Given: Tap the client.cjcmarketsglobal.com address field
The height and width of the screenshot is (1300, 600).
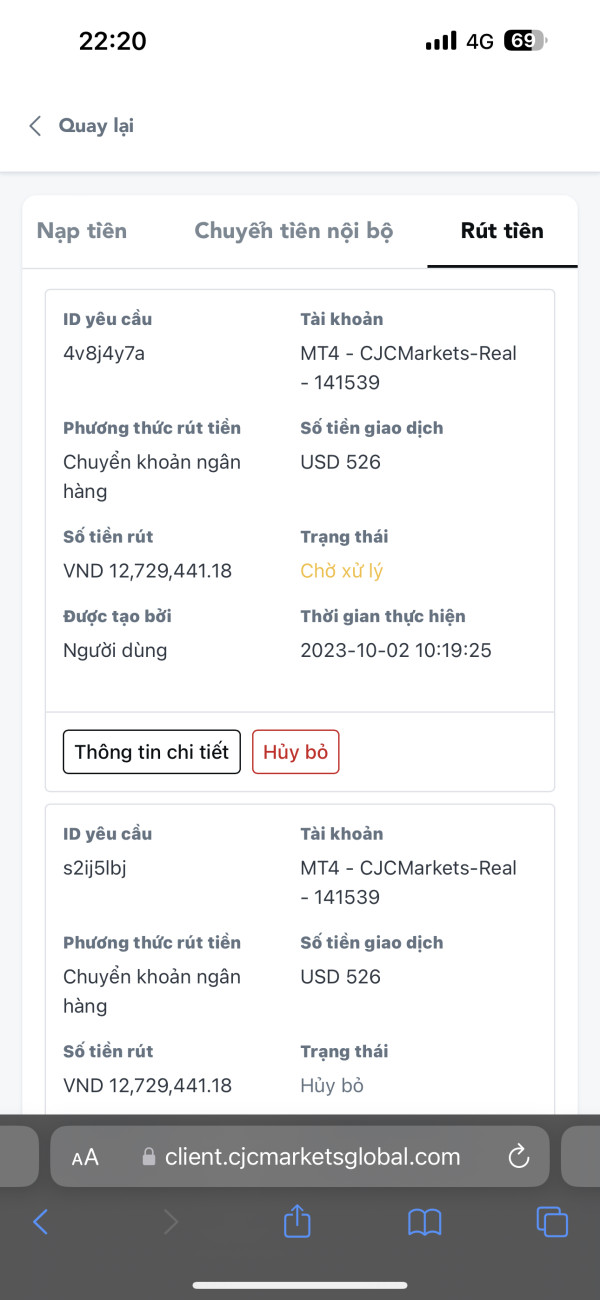Looking at the screenshot, I should pos(312,1157).
